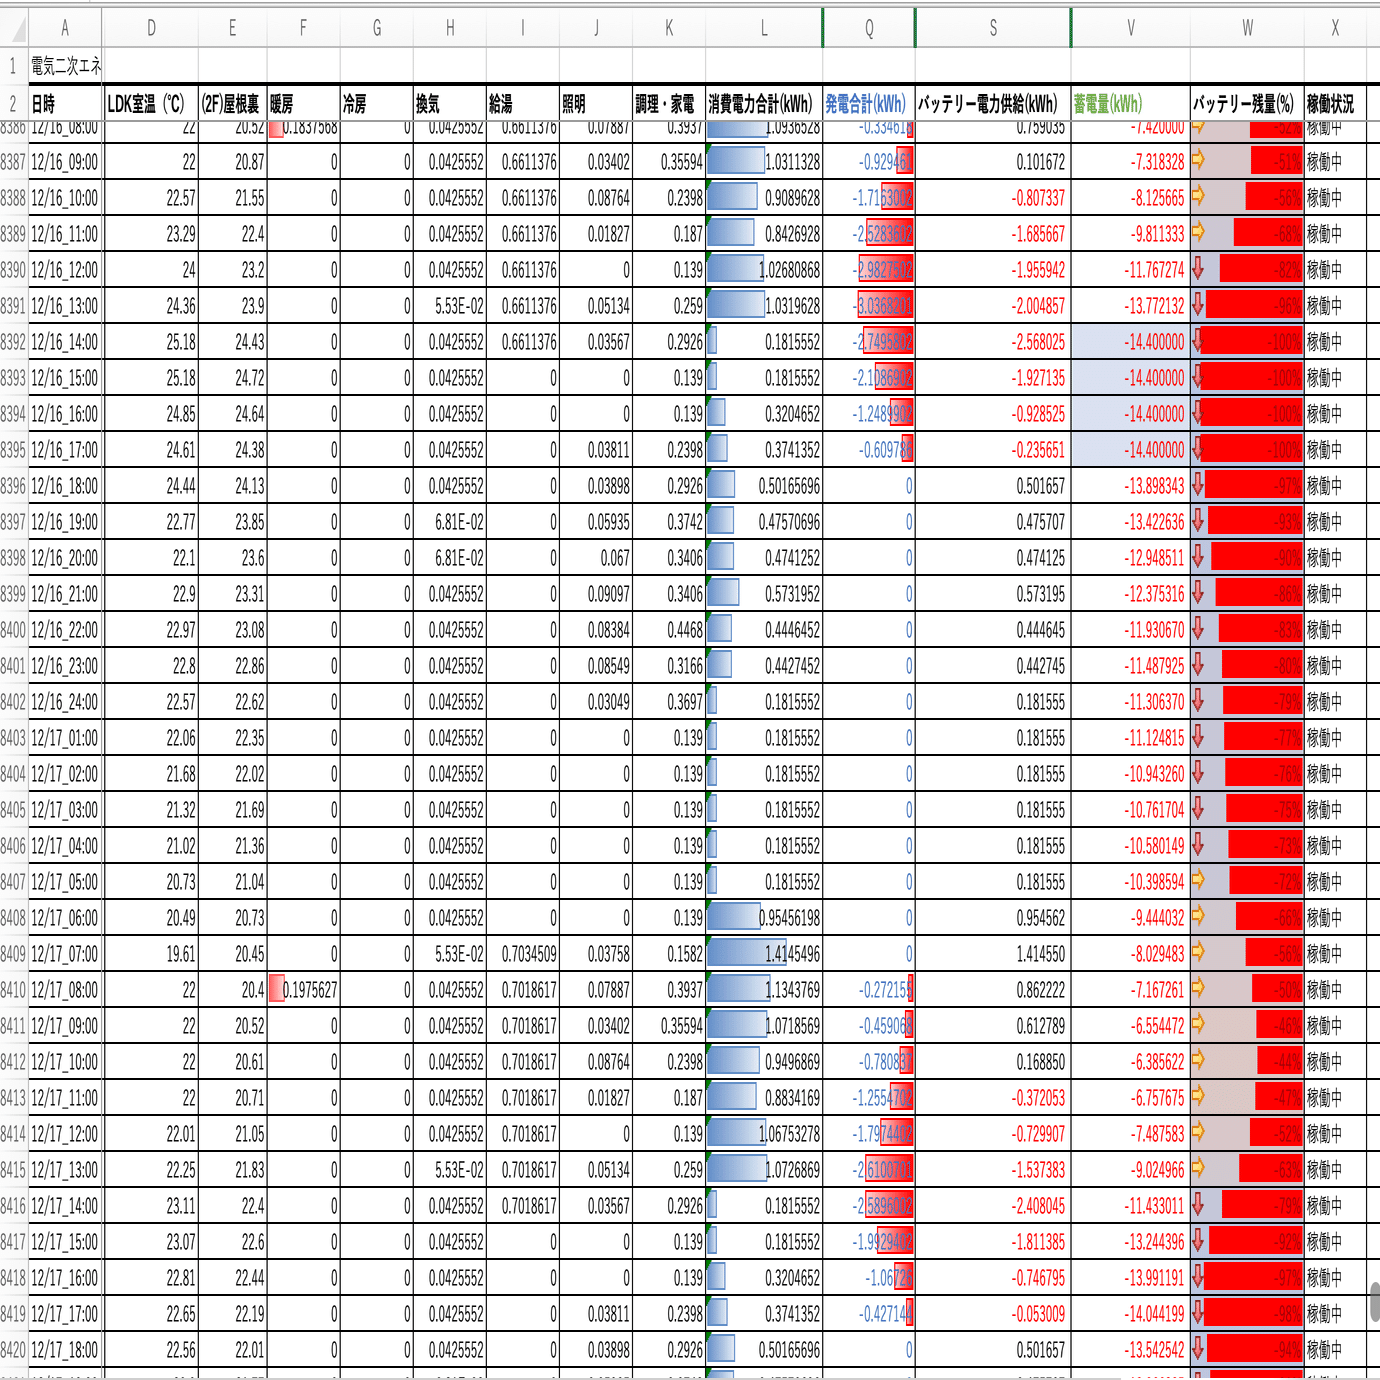Click room temperature cell 19.61
Viewport: 1380px width, 1380px height.
point(151,954)
